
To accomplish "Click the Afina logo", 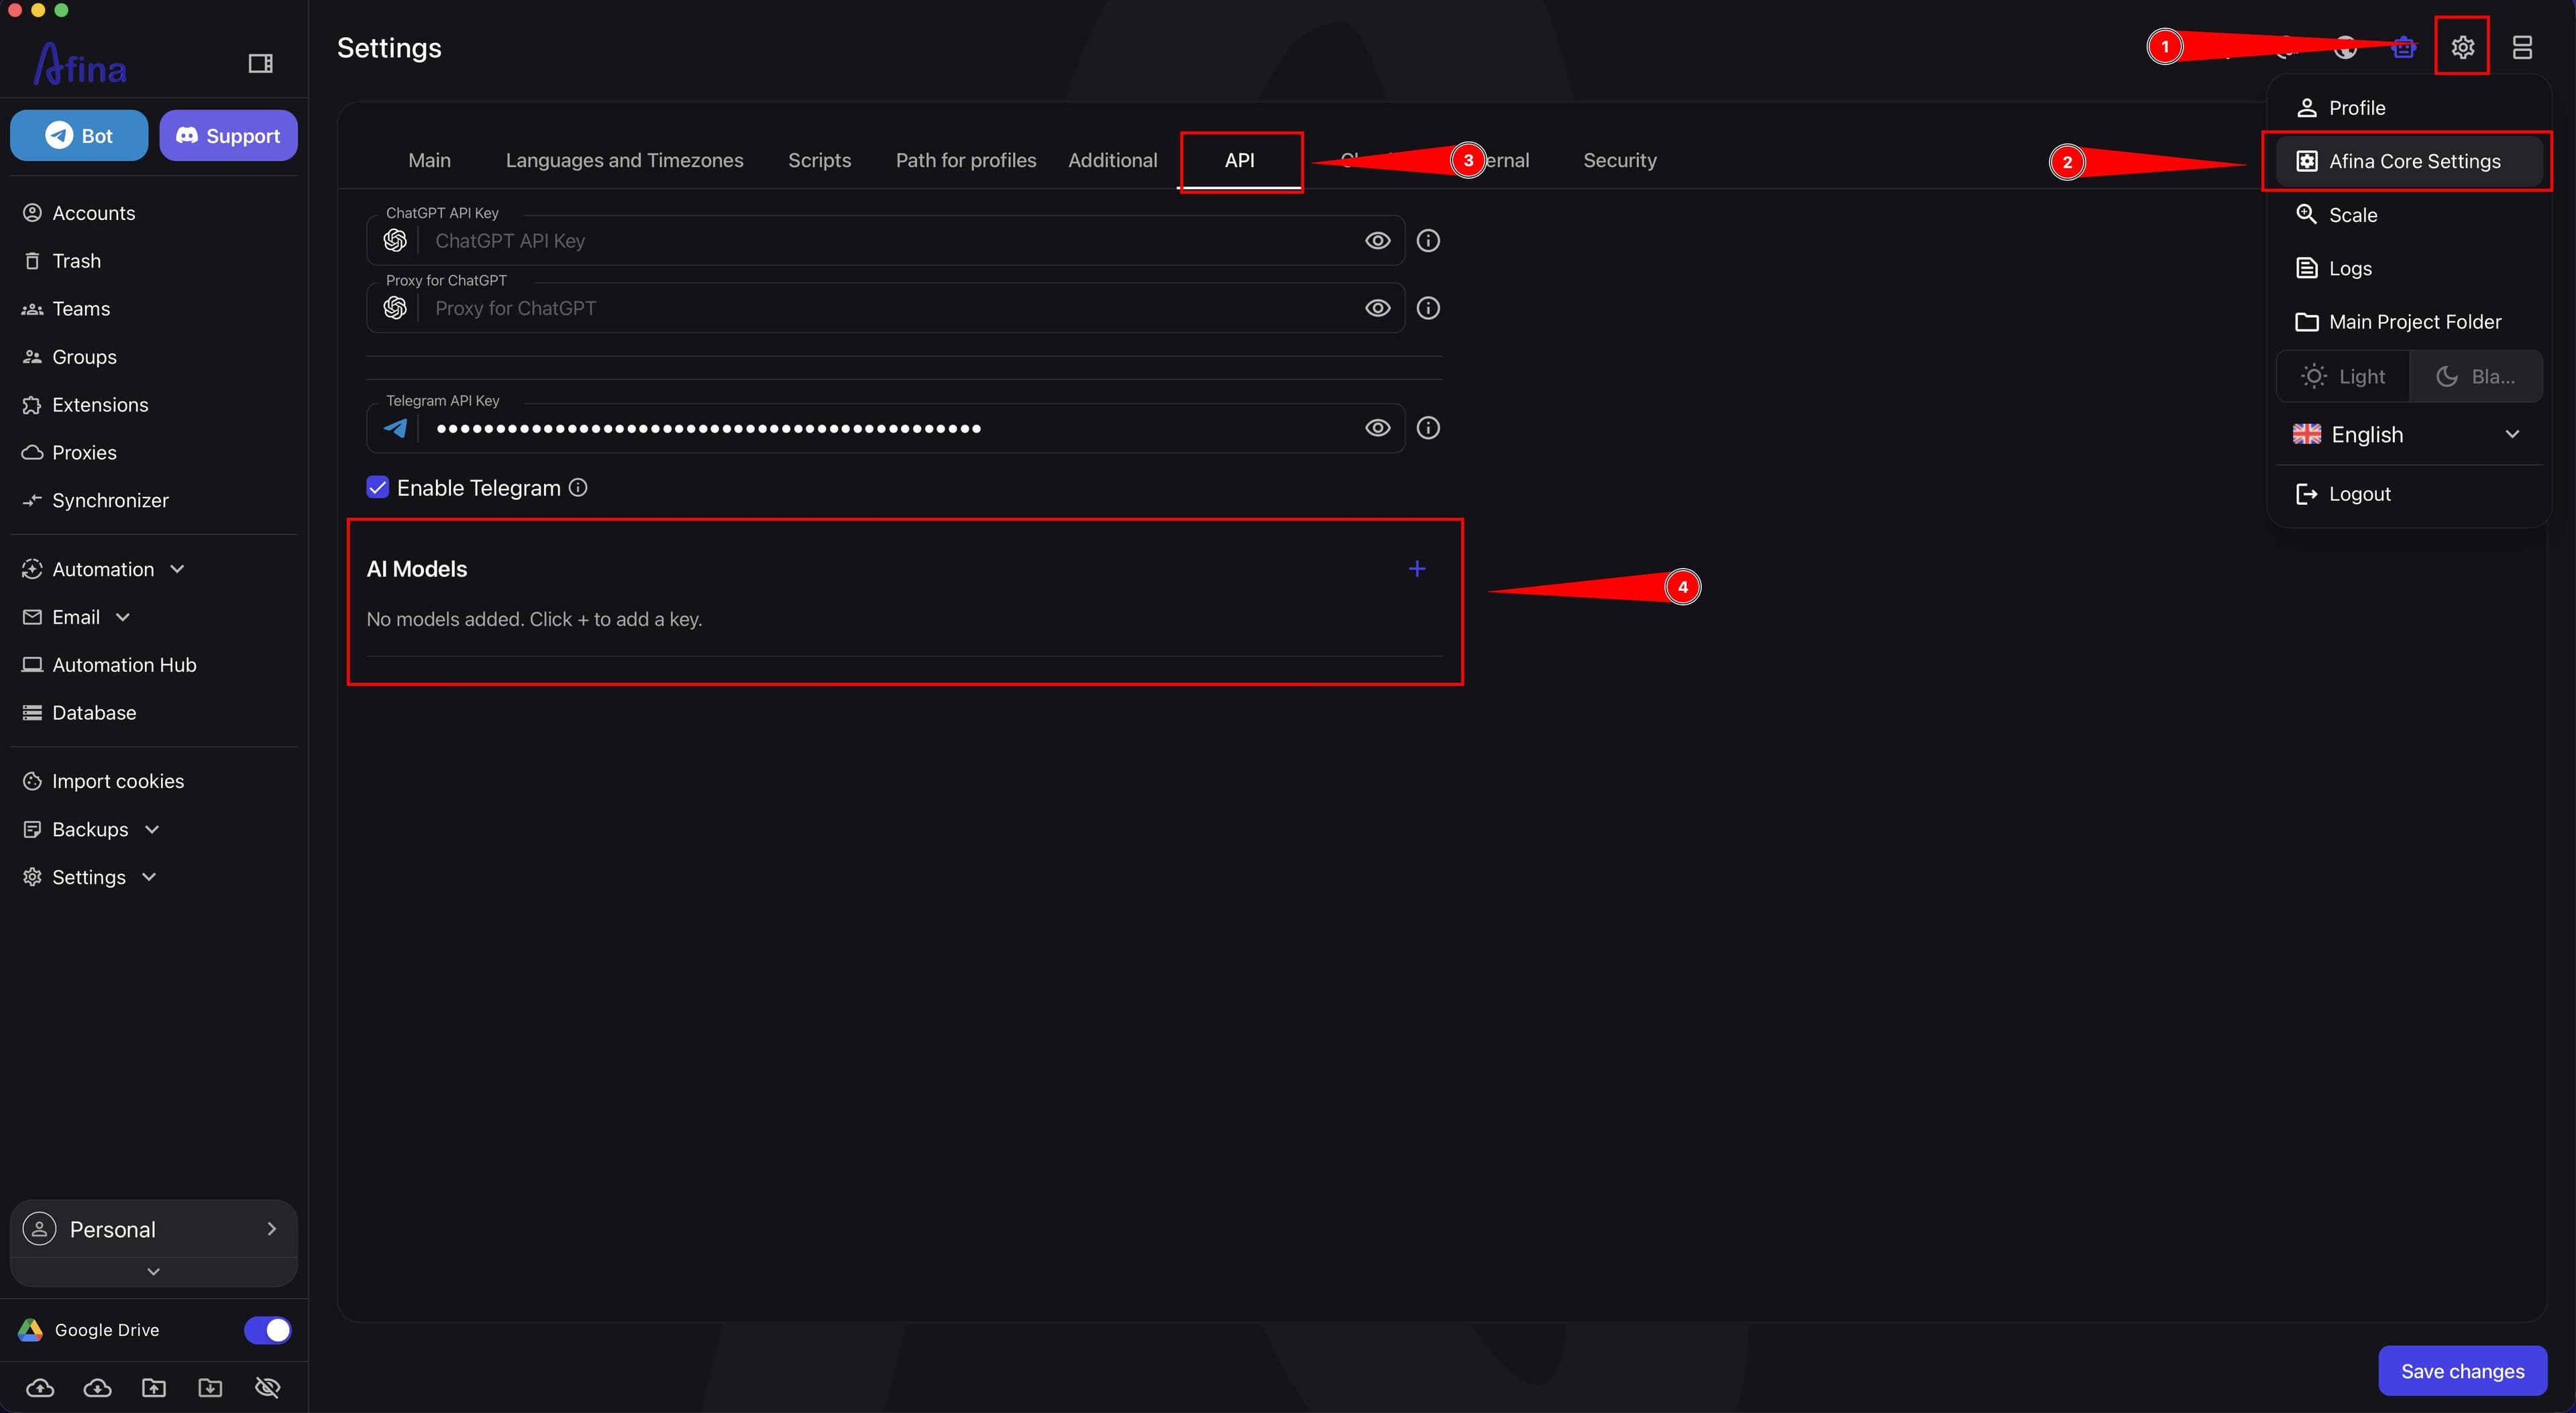I will pos(80,64).
